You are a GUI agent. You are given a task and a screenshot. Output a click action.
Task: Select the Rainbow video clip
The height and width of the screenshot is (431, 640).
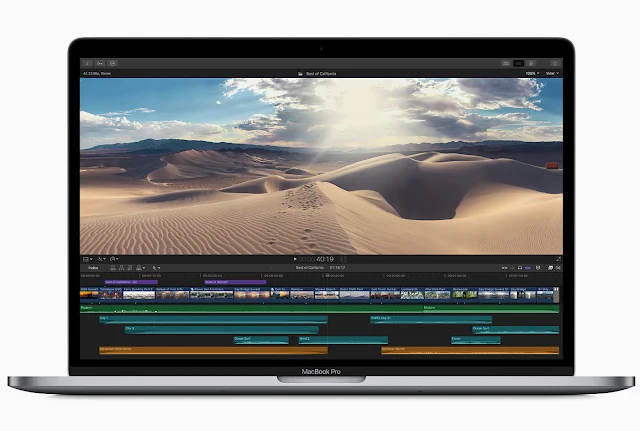(x=302, y=293)
